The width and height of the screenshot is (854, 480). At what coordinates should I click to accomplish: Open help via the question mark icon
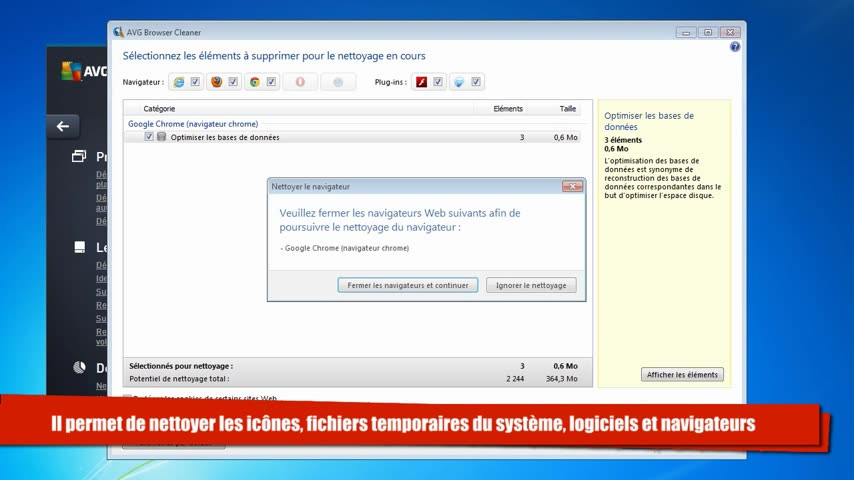735,47
